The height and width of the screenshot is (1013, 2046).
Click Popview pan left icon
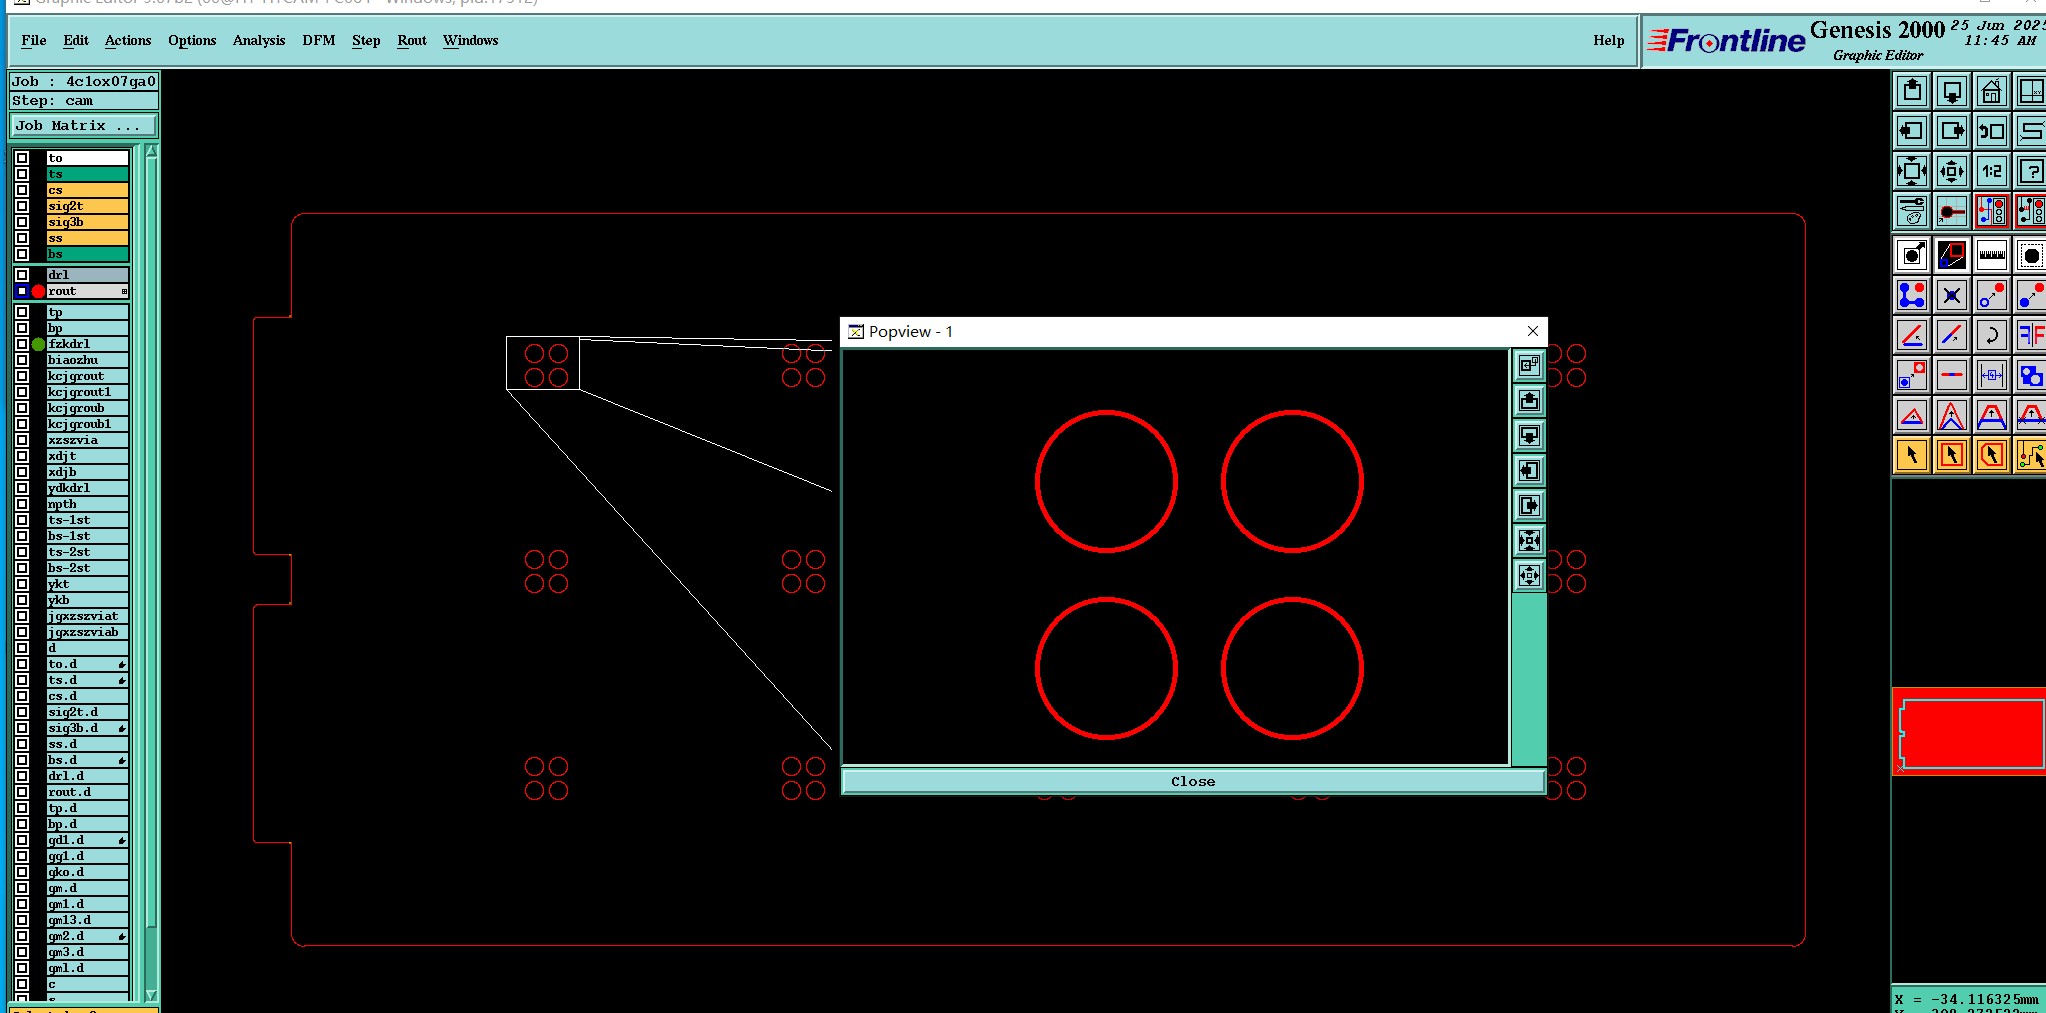1529,471
